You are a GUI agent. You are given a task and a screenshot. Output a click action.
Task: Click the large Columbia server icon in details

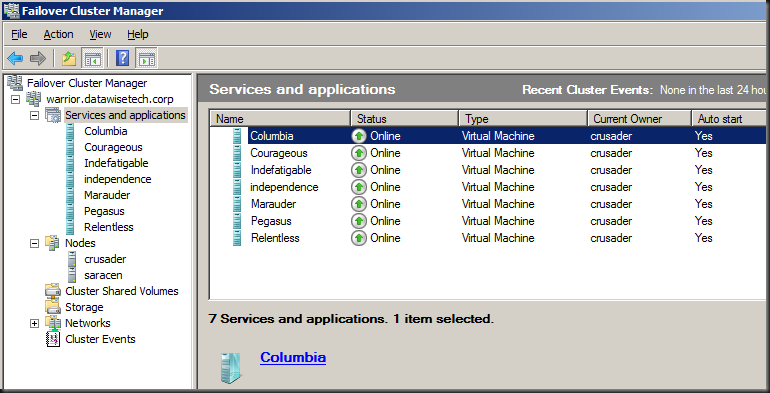pyautogui.click(x=231, y=368)
